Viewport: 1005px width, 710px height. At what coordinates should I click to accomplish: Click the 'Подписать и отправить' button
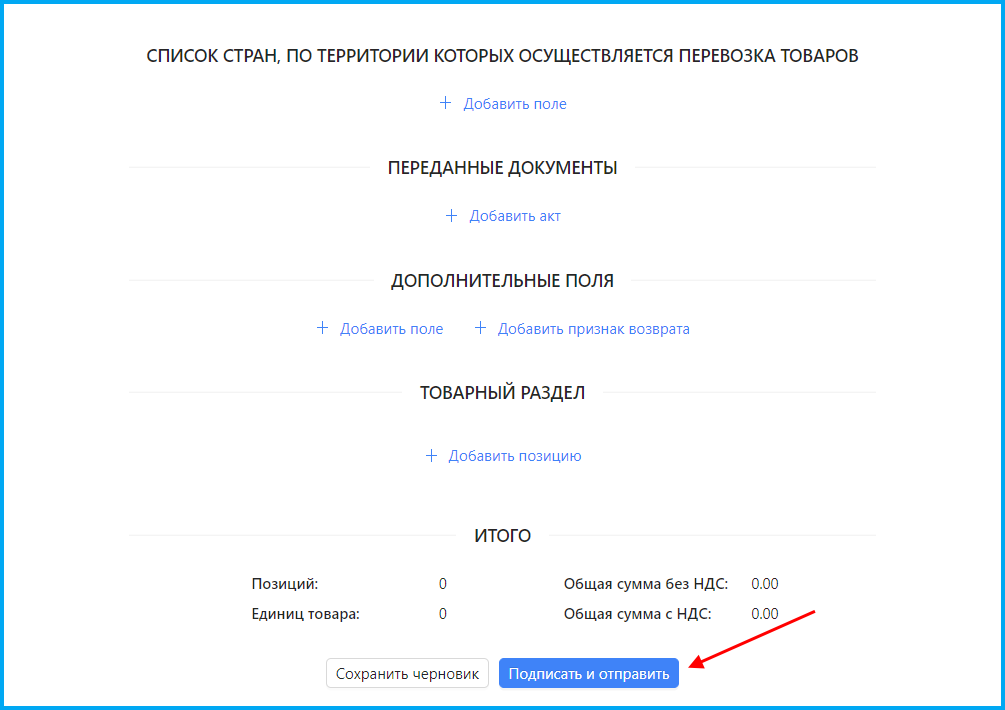point(588,673)
